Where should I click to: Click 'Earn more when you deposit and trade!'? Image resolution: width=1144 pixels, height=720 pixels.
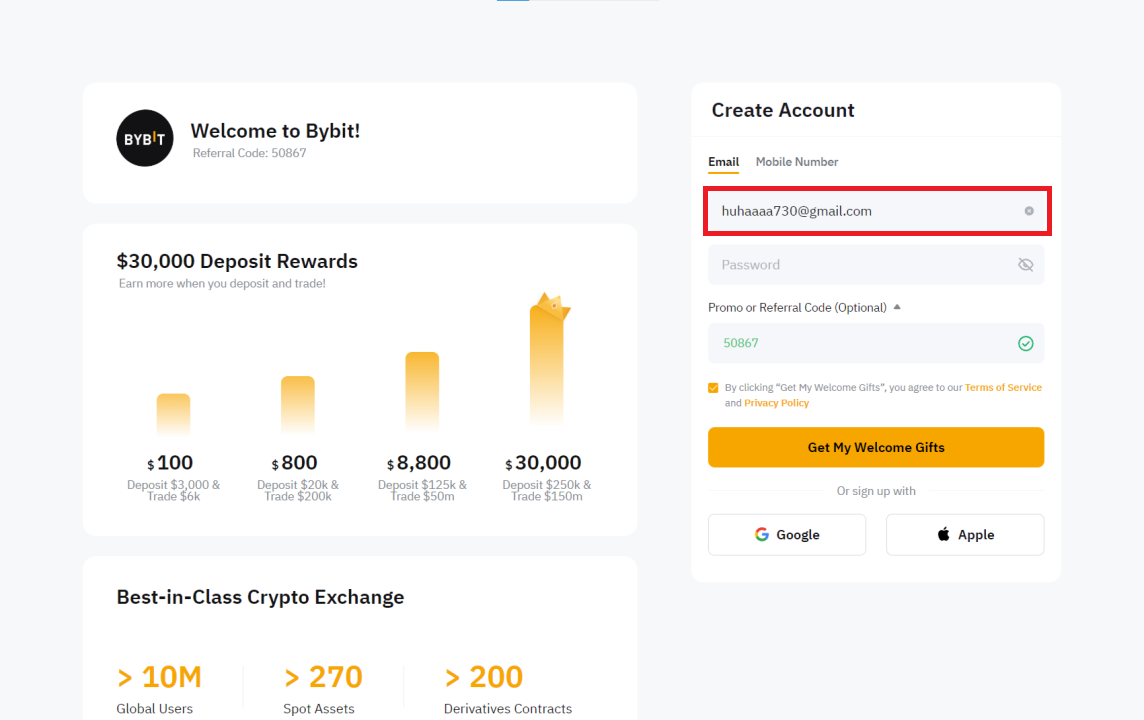pos(222,284)
